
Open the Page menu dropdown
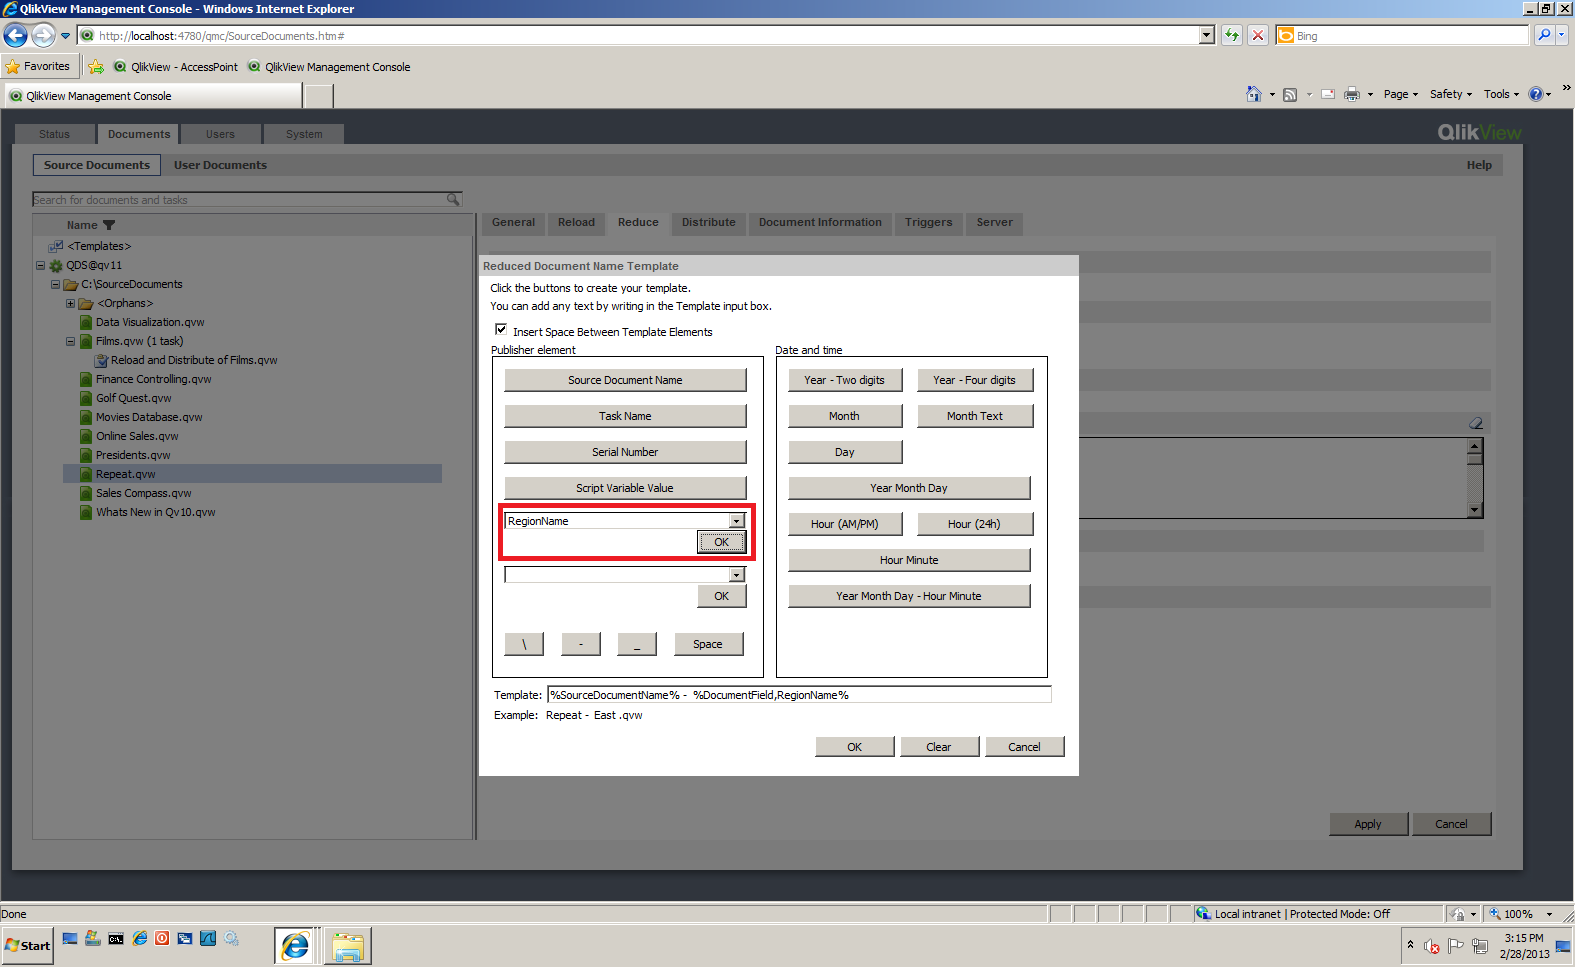1401,94
